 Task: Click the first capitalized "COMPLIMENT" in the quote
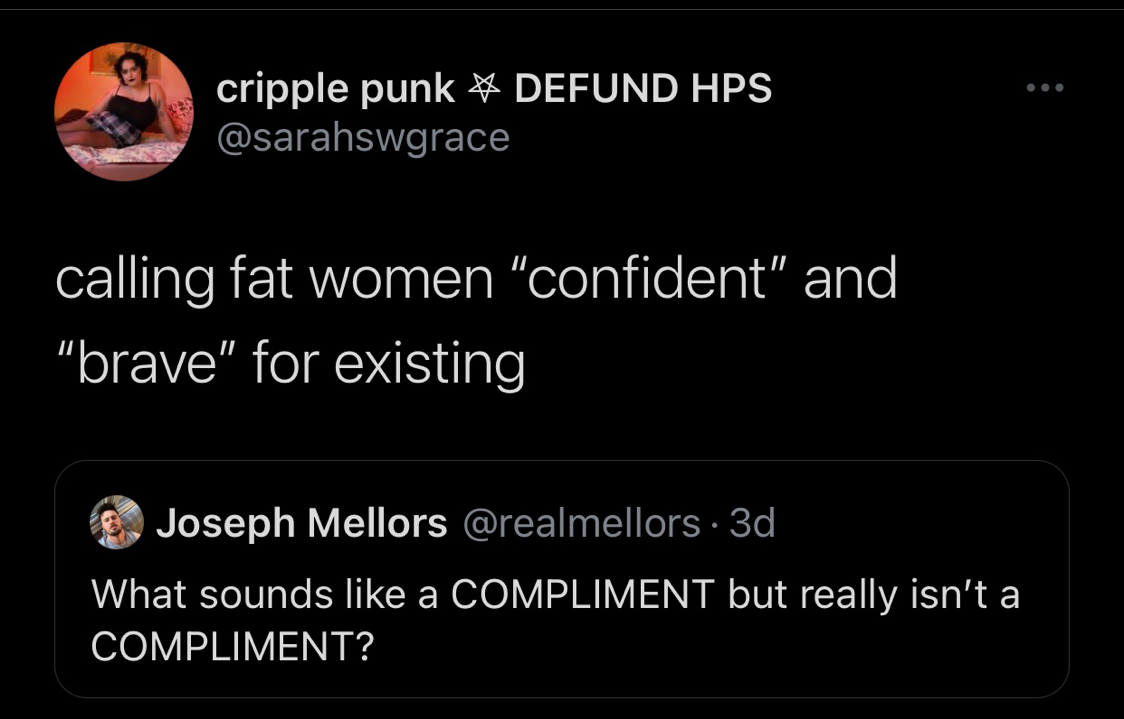pos(582,595)
